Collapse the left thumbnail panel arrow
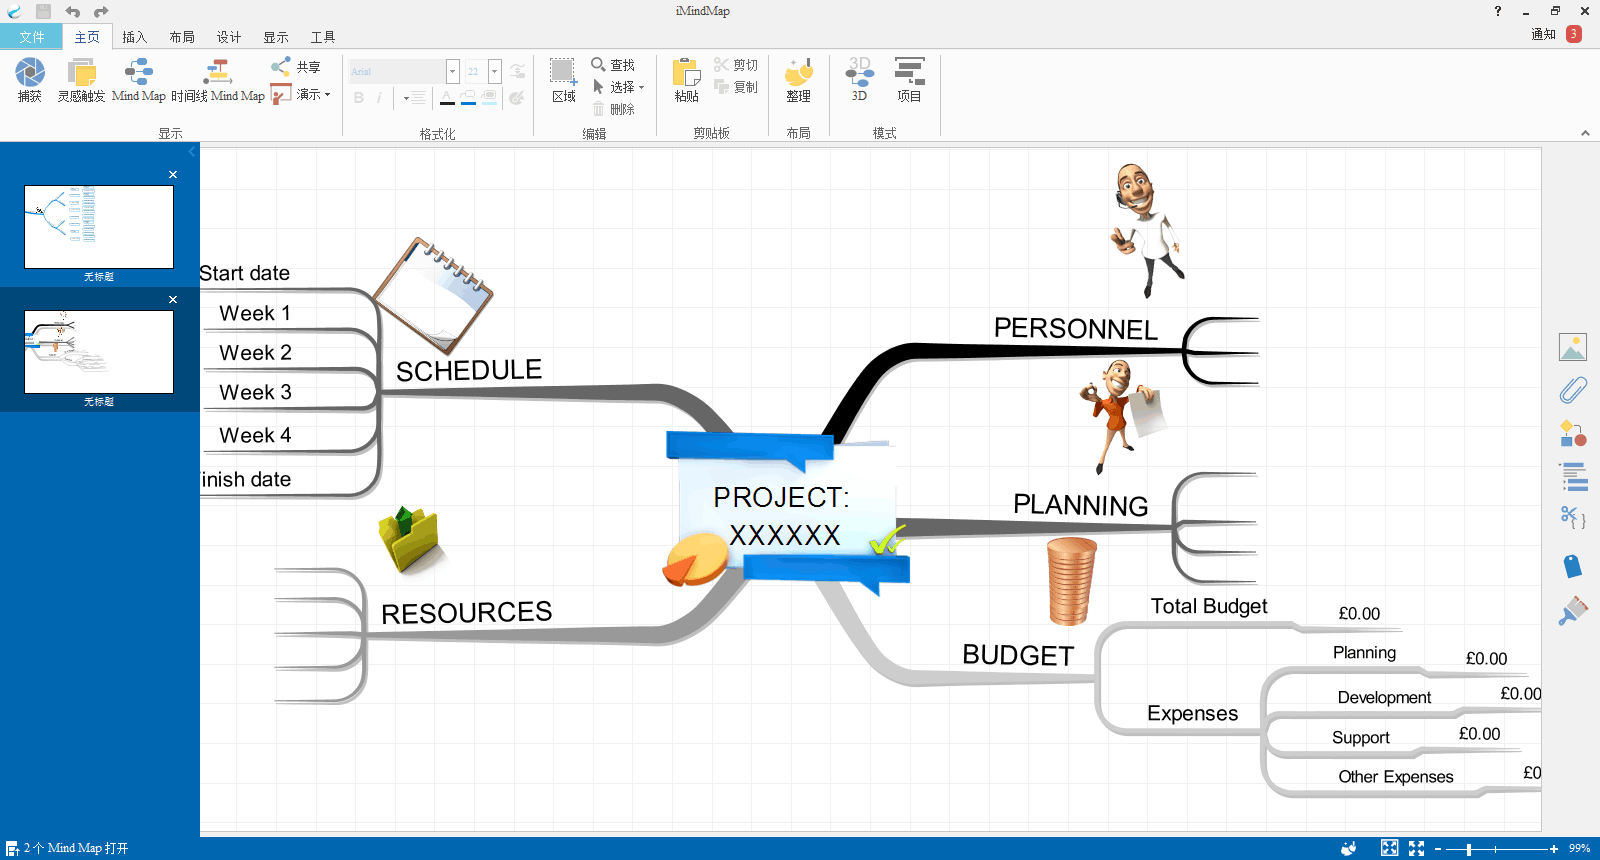The width and height of the screenshot is (1600, 860). pyautogui.click(x=192, y=152)
